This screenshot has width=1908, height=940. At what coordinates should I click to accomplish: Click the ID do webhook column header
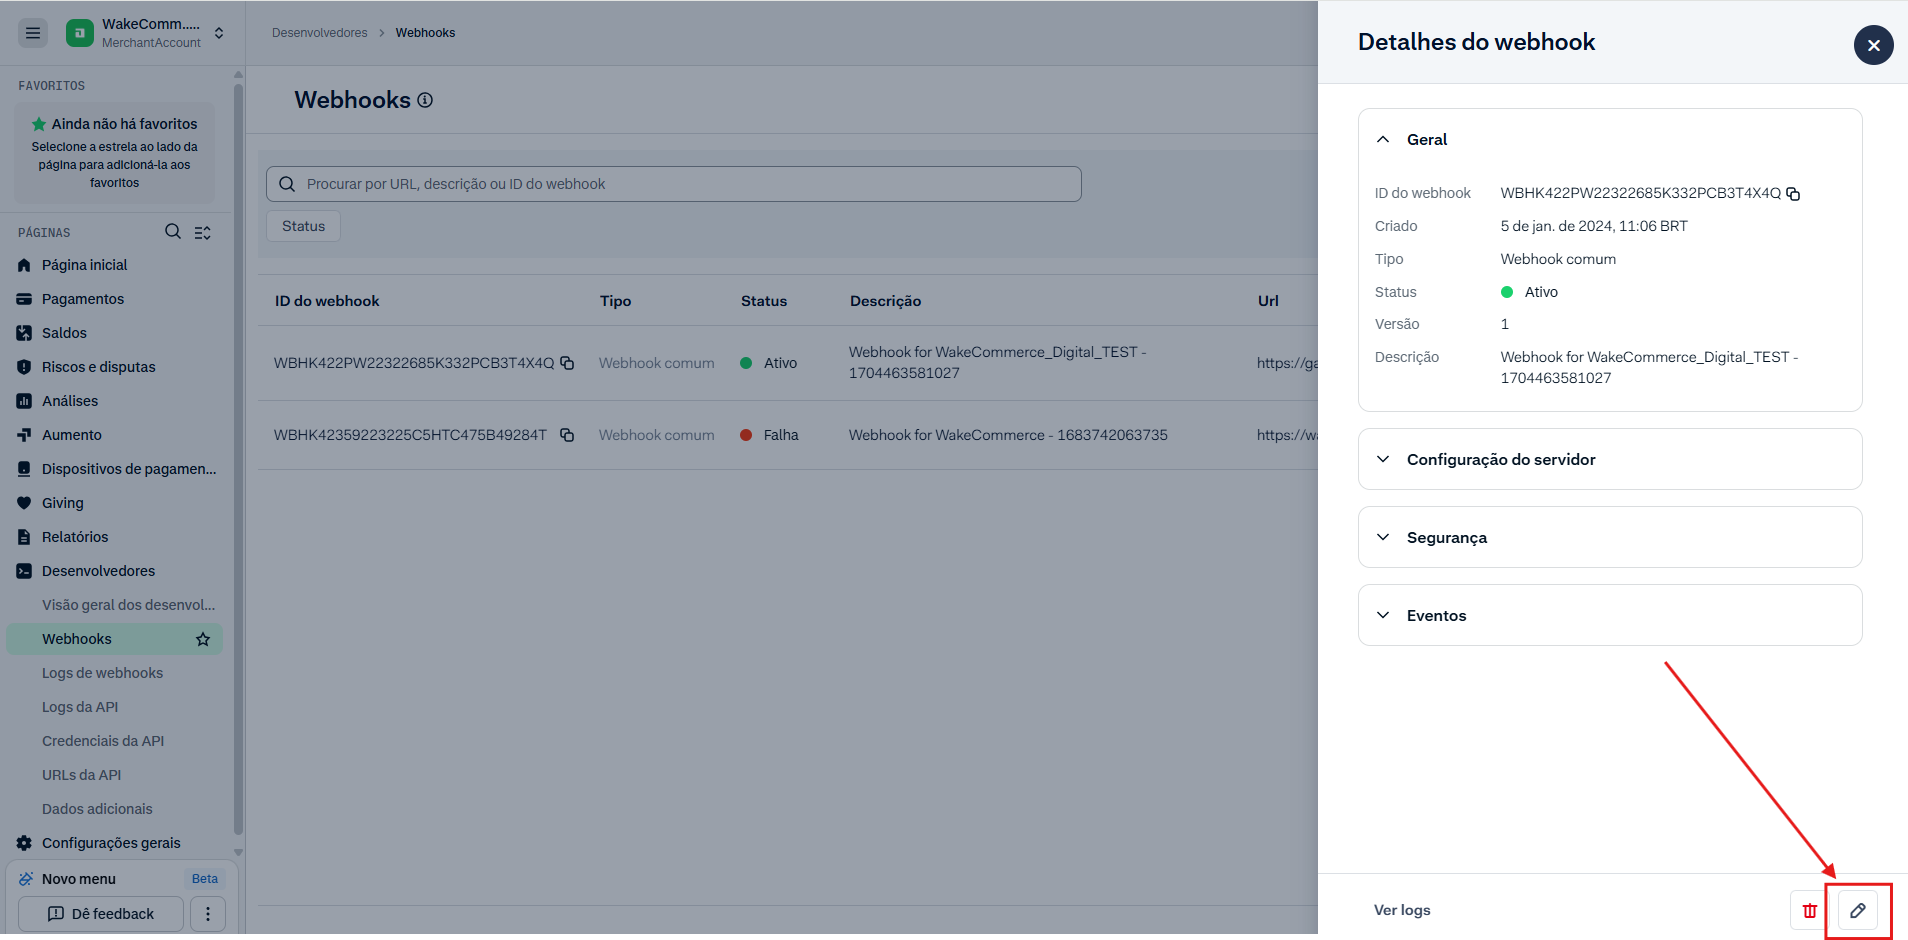point(327,301)
